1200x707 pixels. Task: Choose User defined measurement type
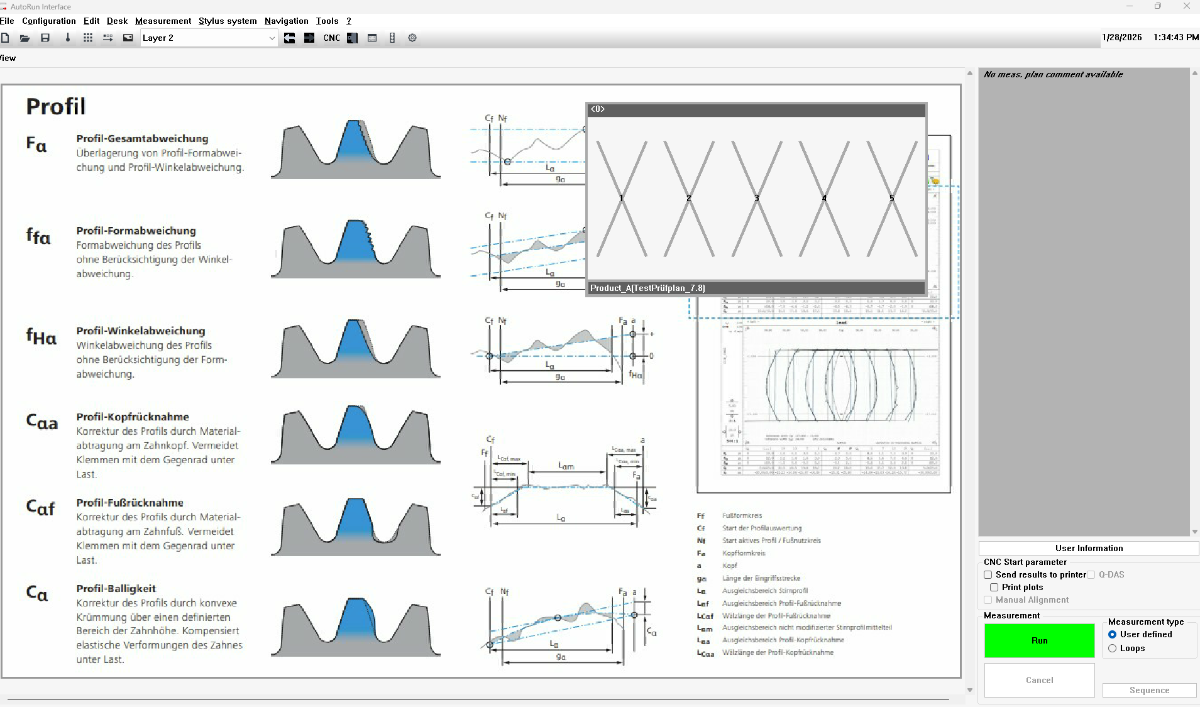tap(1112, 634)
